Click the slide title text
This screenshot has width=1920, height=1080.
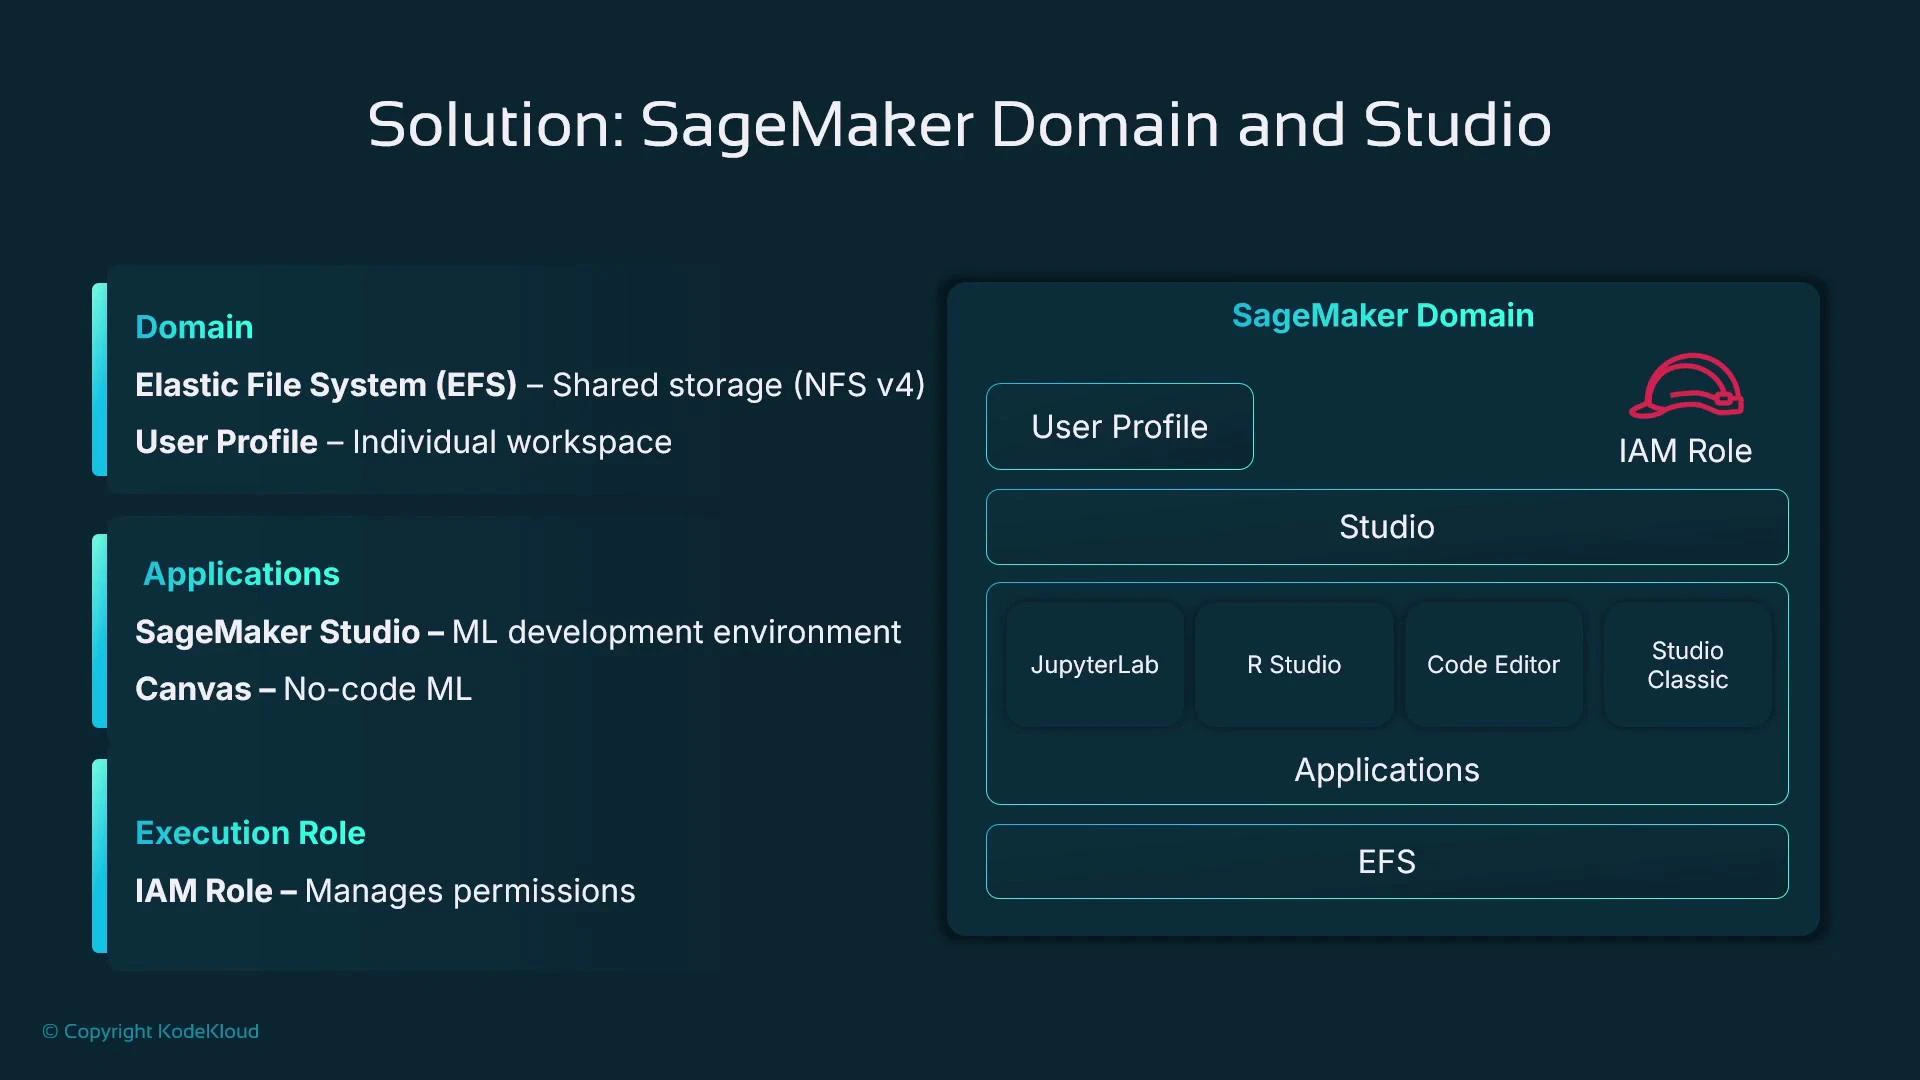(x=959, y=124)
